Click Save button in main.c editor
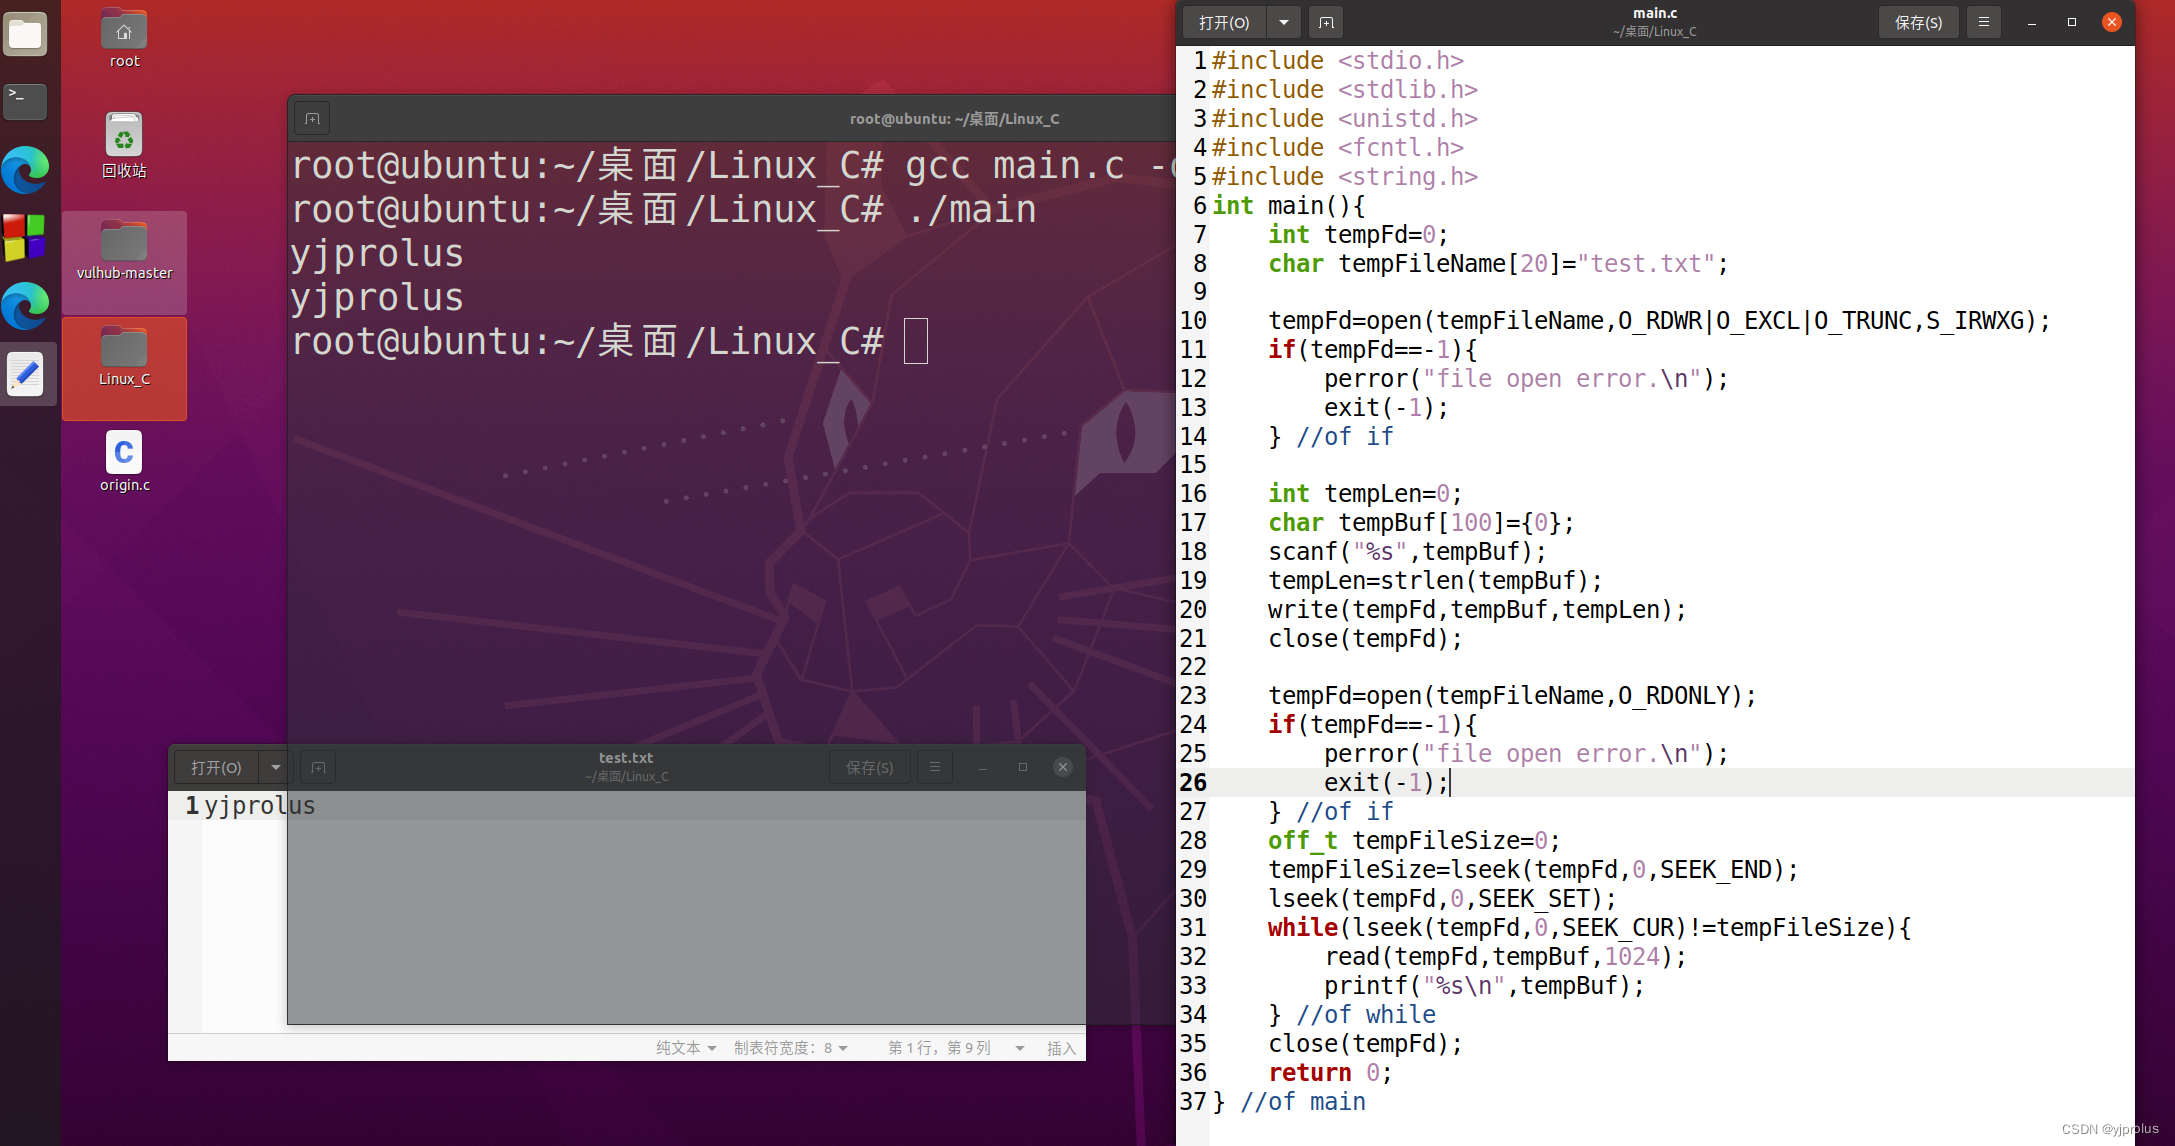The image size is (2175, 1146). pyautogui.click(x=1918, y=22)
